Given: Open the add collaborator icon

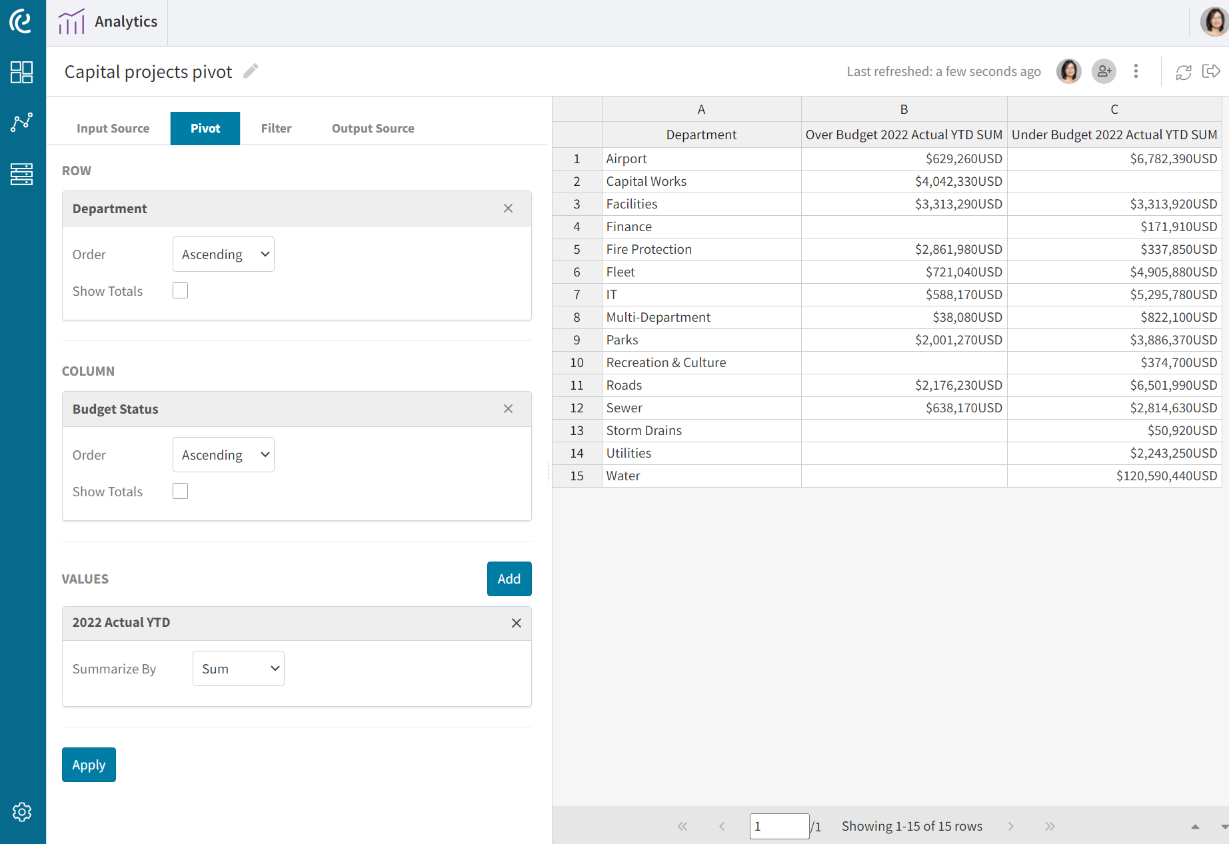Looking at the screenshot, I should point(1103,71).
